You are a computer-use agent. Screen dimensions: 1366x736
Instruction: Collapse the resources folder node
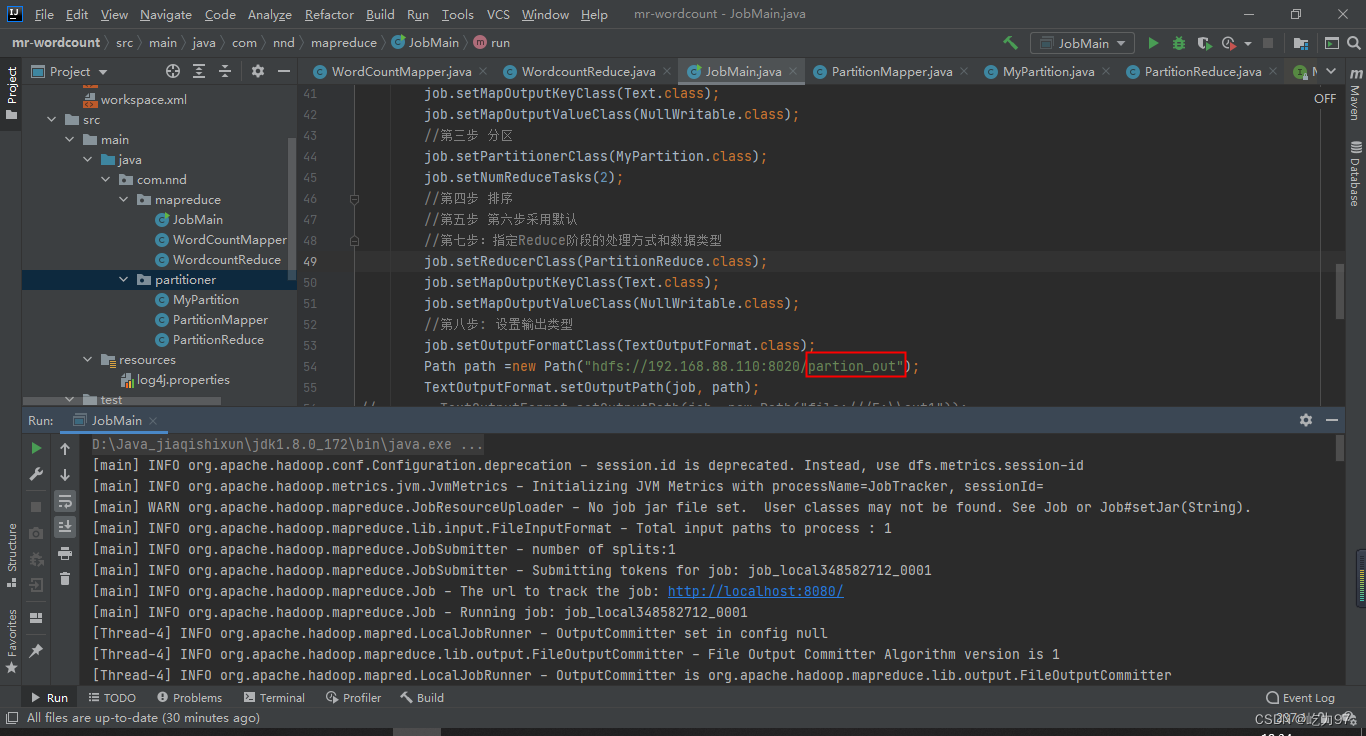click(88, 359)
